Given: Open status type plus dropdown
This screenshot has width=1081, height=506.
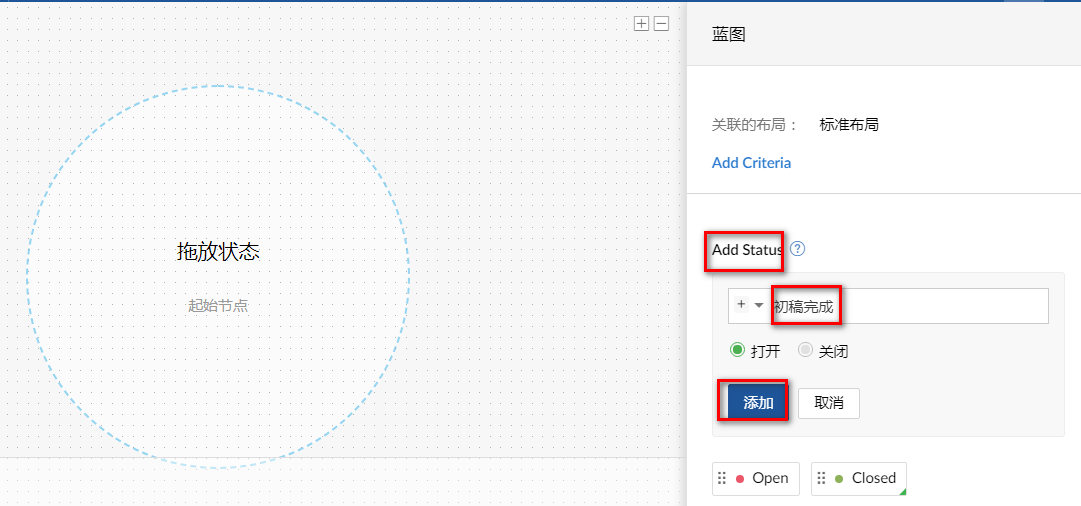Looking at the screenshot, I should pos(749,305).
